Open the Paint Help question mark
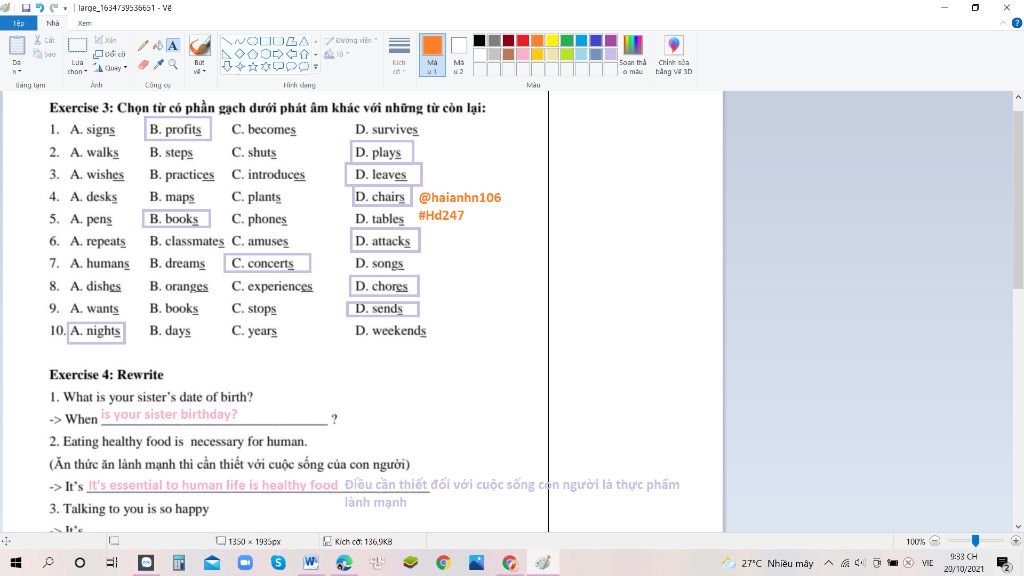The image size is (1024, 576). 1017,23
